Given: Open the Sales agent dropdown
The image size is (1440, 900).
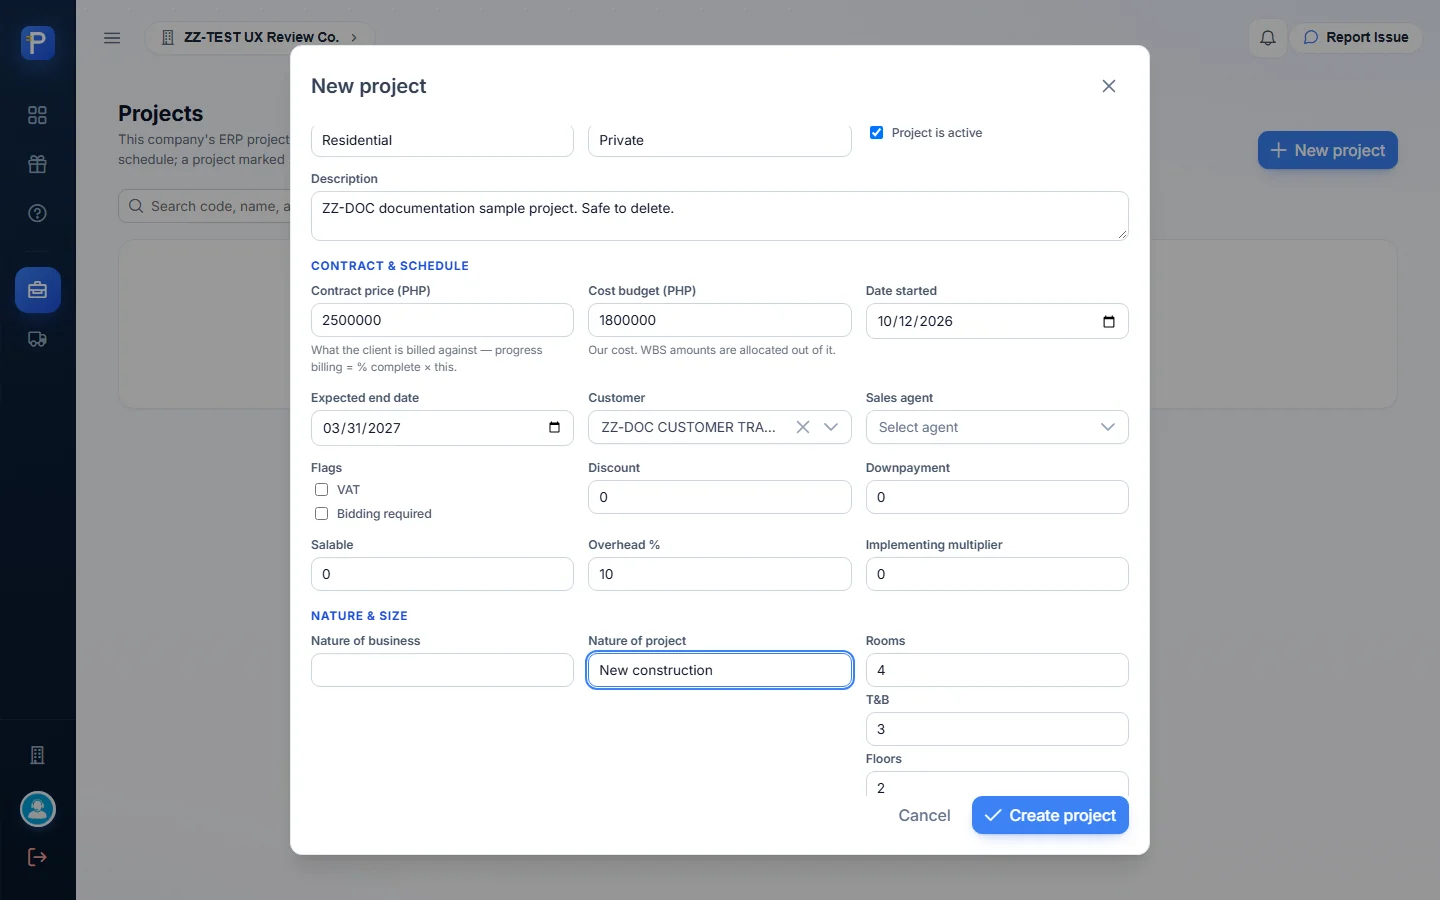Looking at the screenshot, I should 997,427.
